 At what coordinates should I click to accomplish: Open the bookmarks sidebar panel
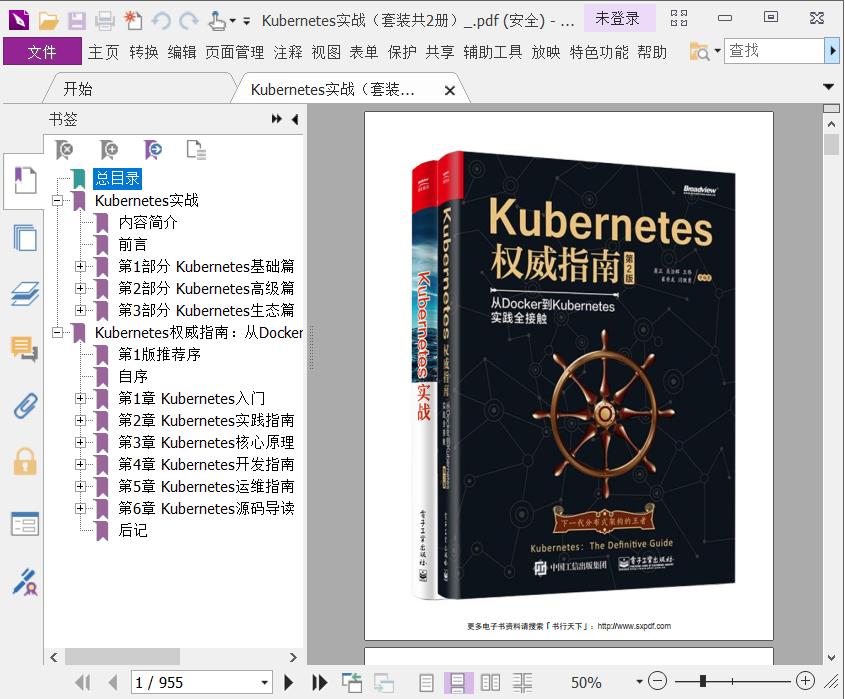(25, 181)
